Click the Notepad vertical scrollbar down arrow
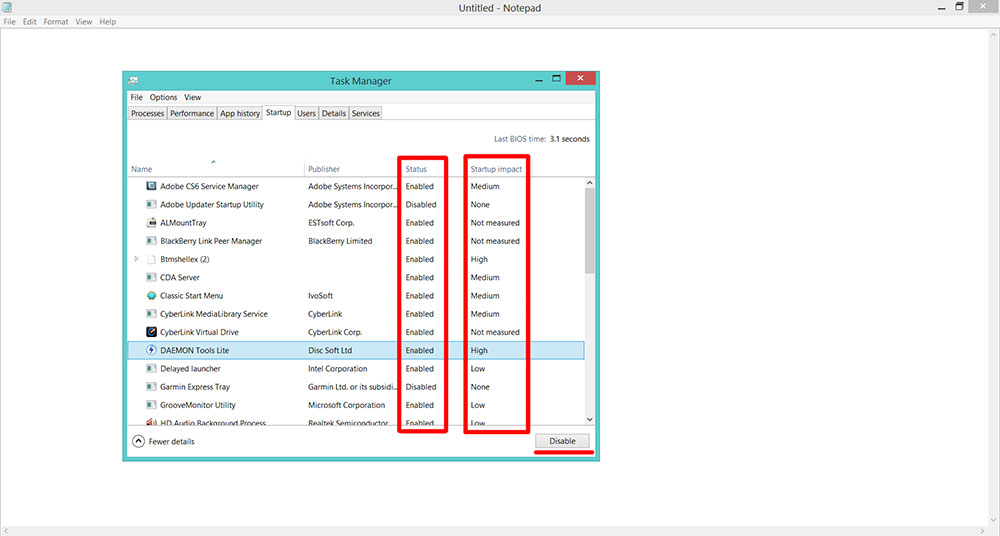 coord(994,521)
